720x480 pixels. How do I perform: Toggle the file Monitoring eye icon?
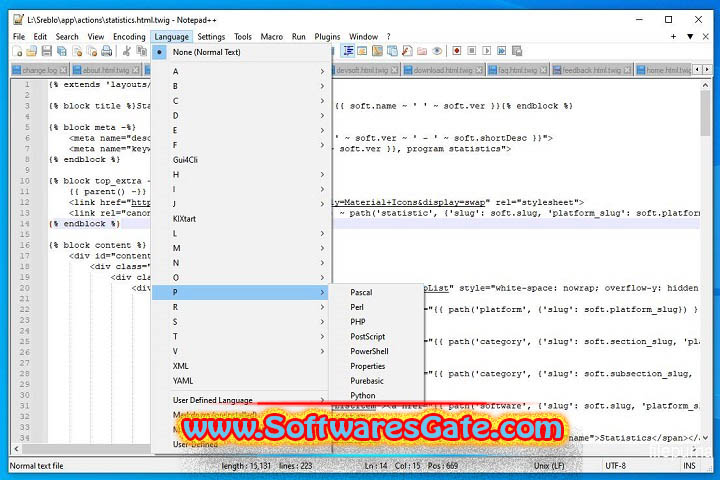pos(437,51)
